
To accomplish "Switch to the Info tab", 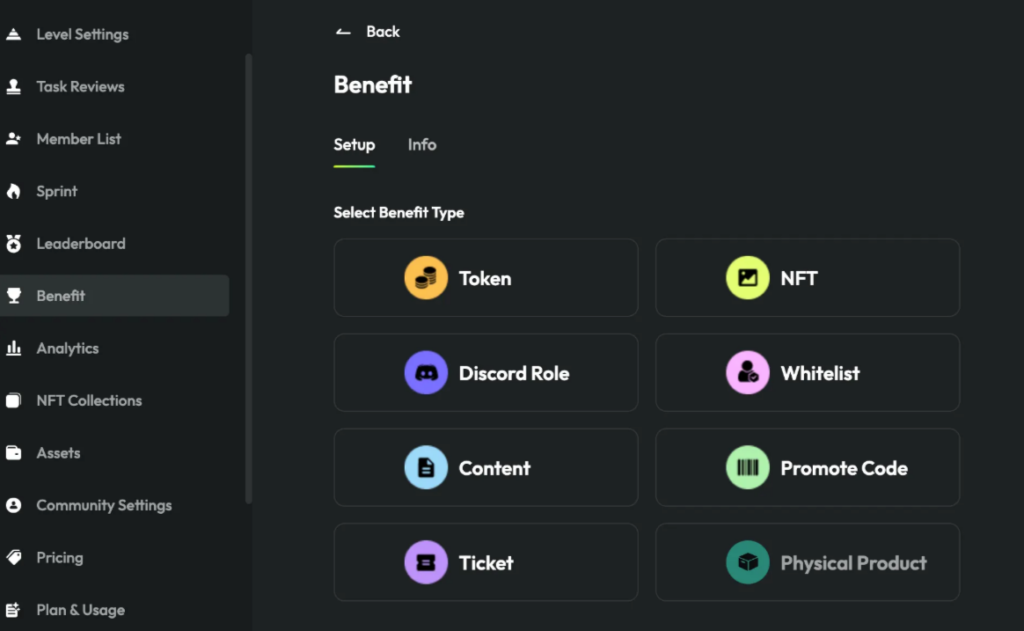I will pos(422,145).
